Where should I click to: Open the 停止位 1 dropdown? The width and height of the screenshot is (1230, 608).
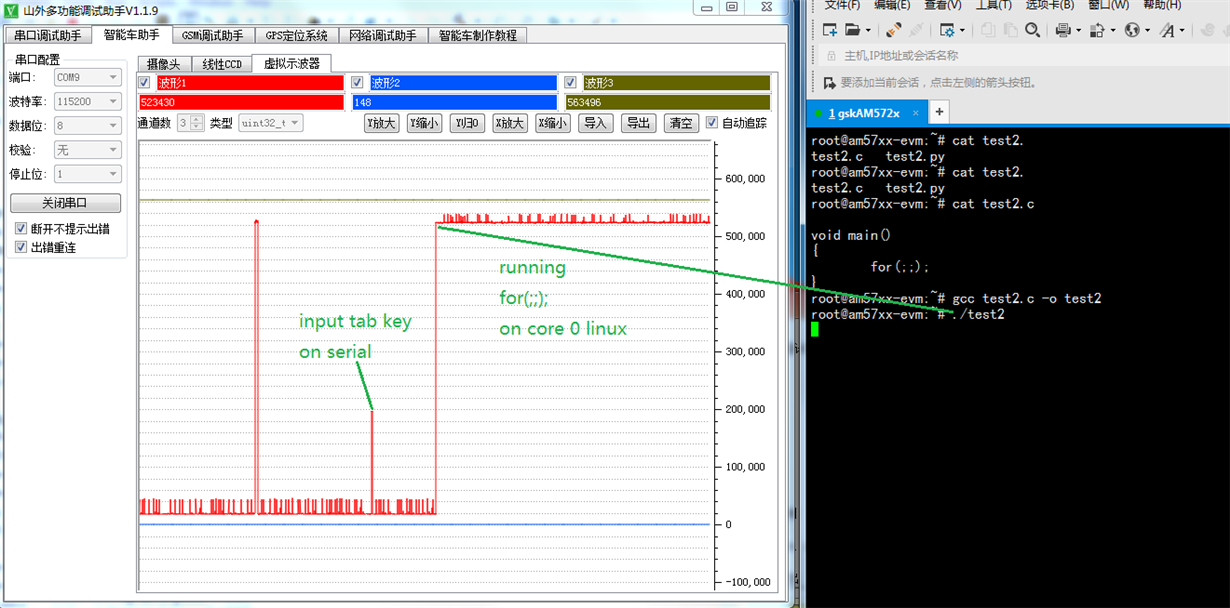[x=88, y=173]
